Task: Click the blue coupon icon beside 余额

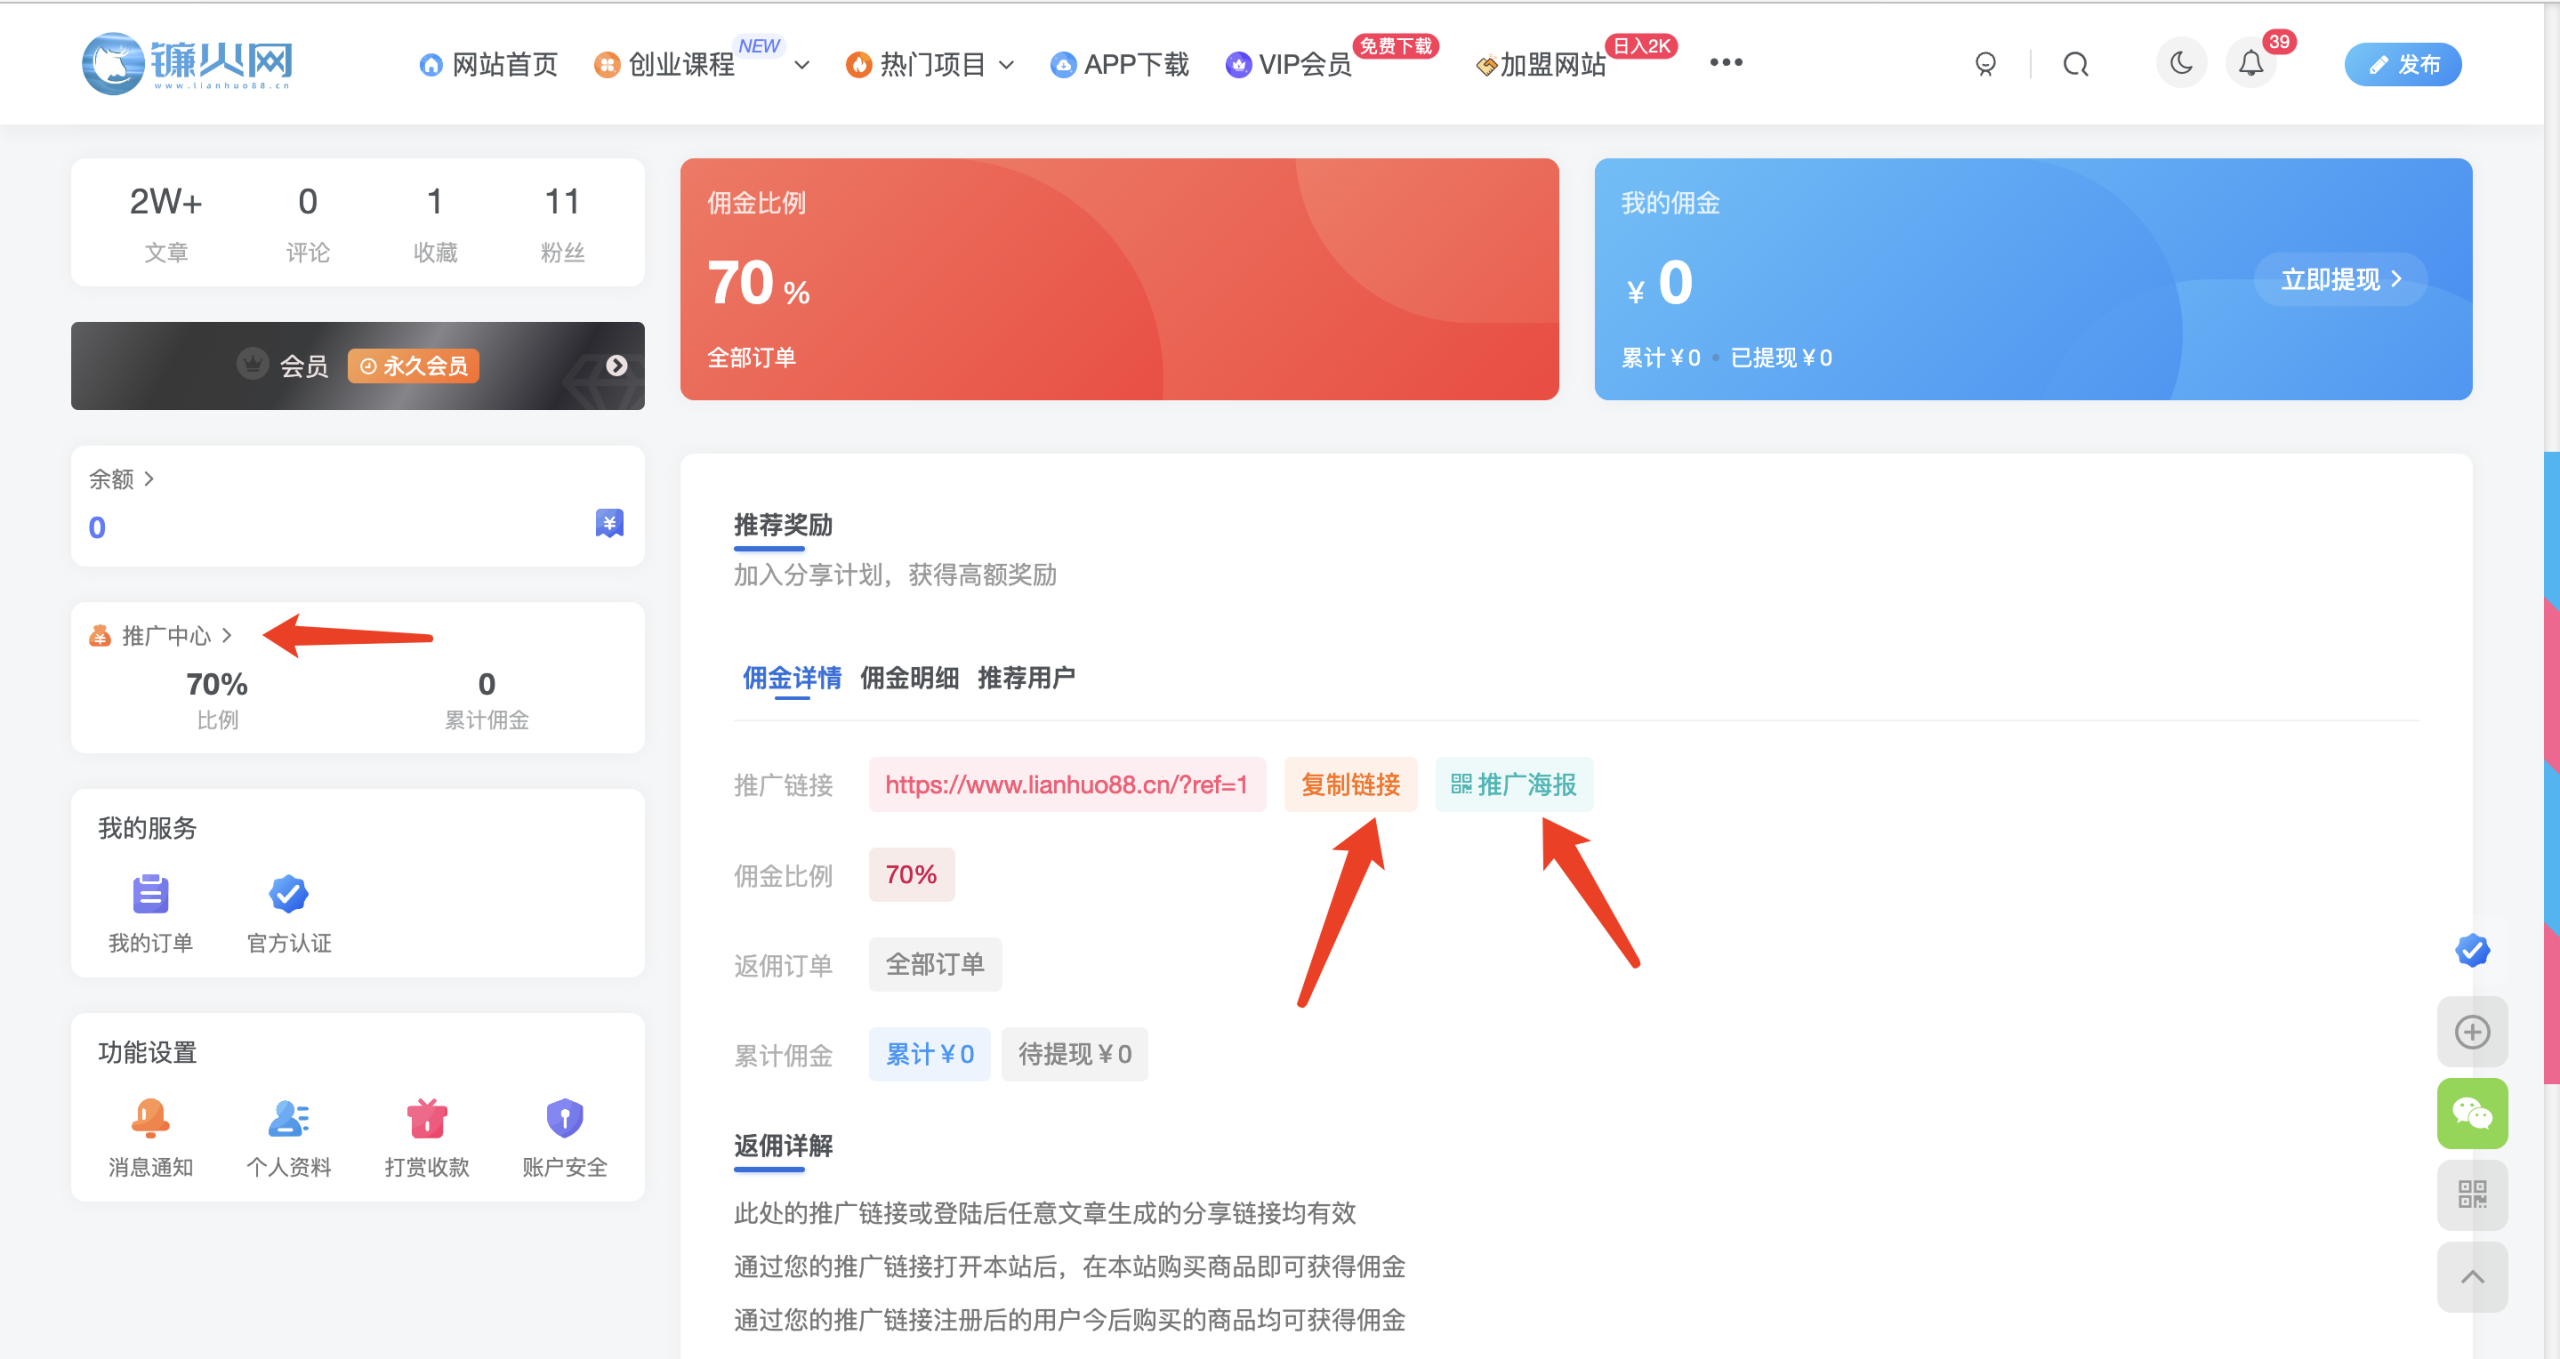Action: [610, 522]
